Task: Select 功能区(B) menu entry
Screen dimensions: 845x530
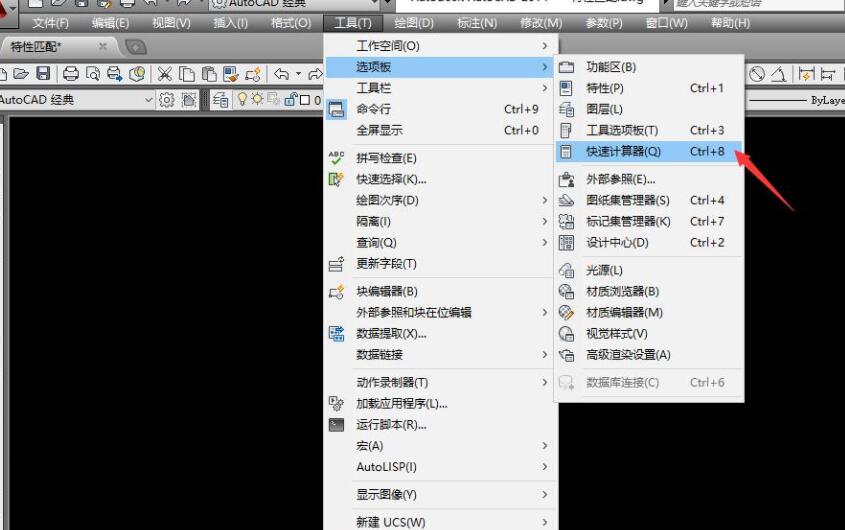Action: tap(649, 67)
